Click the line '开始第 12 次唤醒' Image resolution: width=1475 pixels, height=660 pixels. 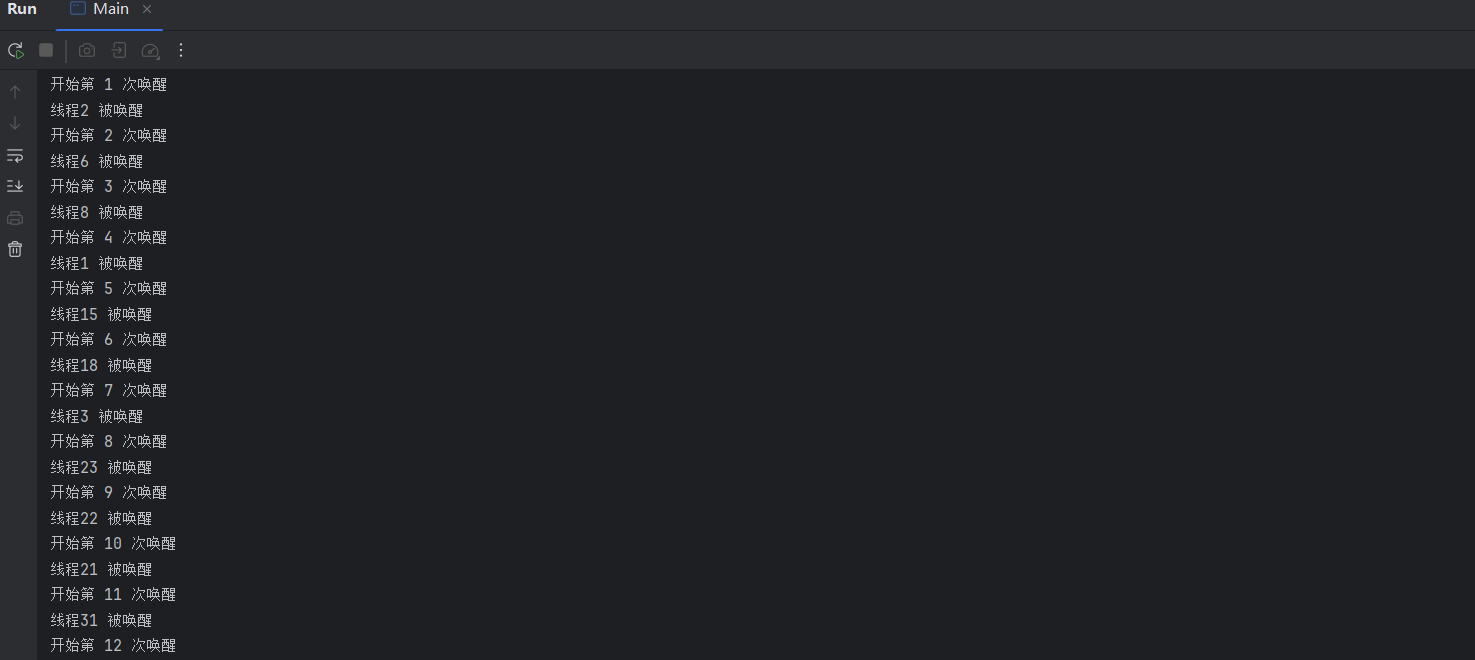(113, 646)
